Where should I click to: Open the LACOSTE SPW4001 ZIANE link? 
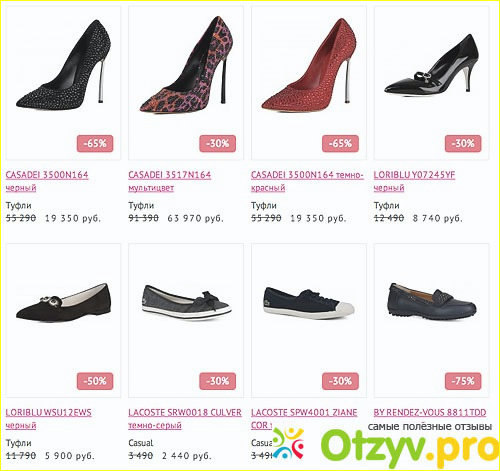pos(304,413)
